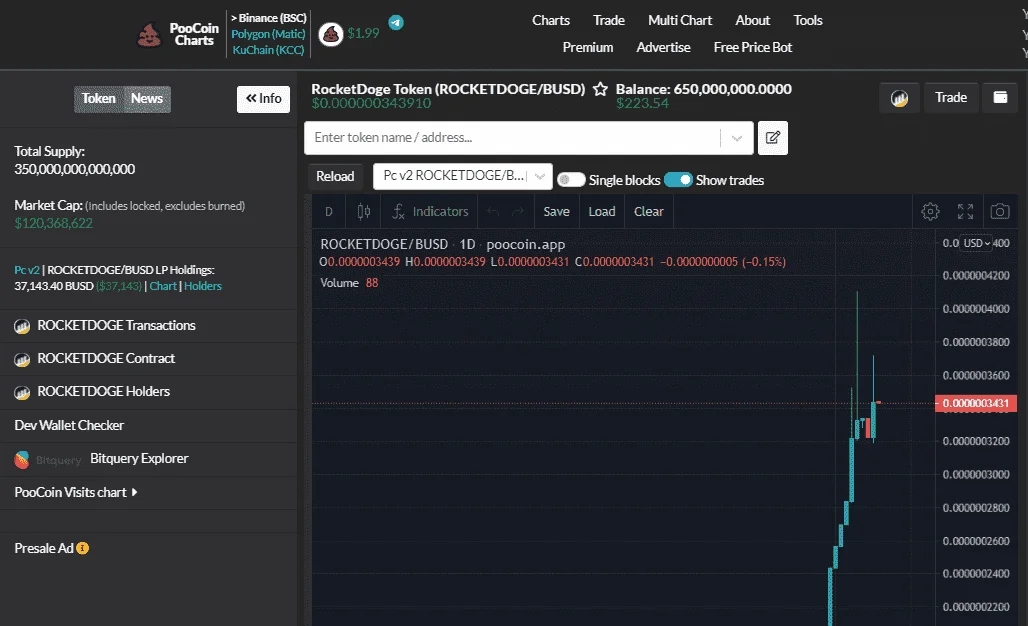This screenshot has height=626, width=1028.
Task: Click icon beside ROCKETDOGE Transactions
Action: (x=22, y=326)
